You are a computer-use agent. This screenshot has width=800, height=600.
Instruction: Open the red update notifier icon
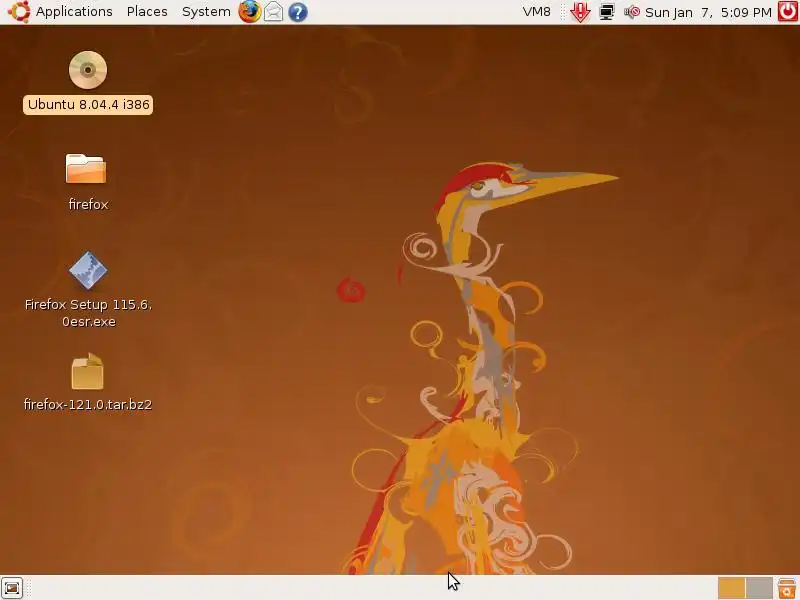point(580,12)
